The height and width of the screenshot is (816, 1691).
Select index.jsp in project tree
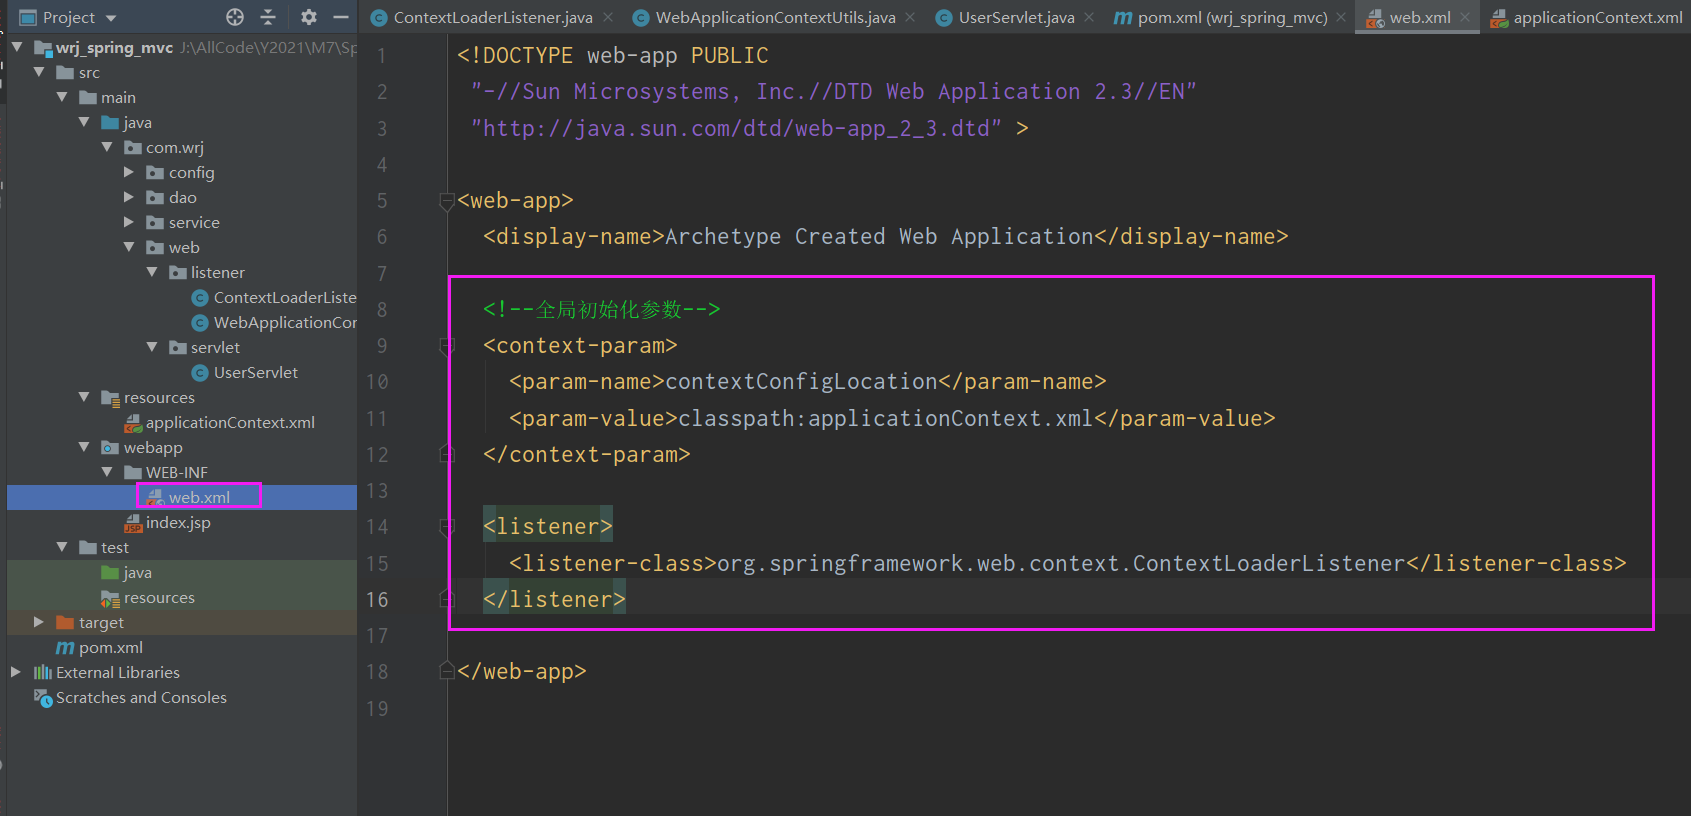[168, 523]
